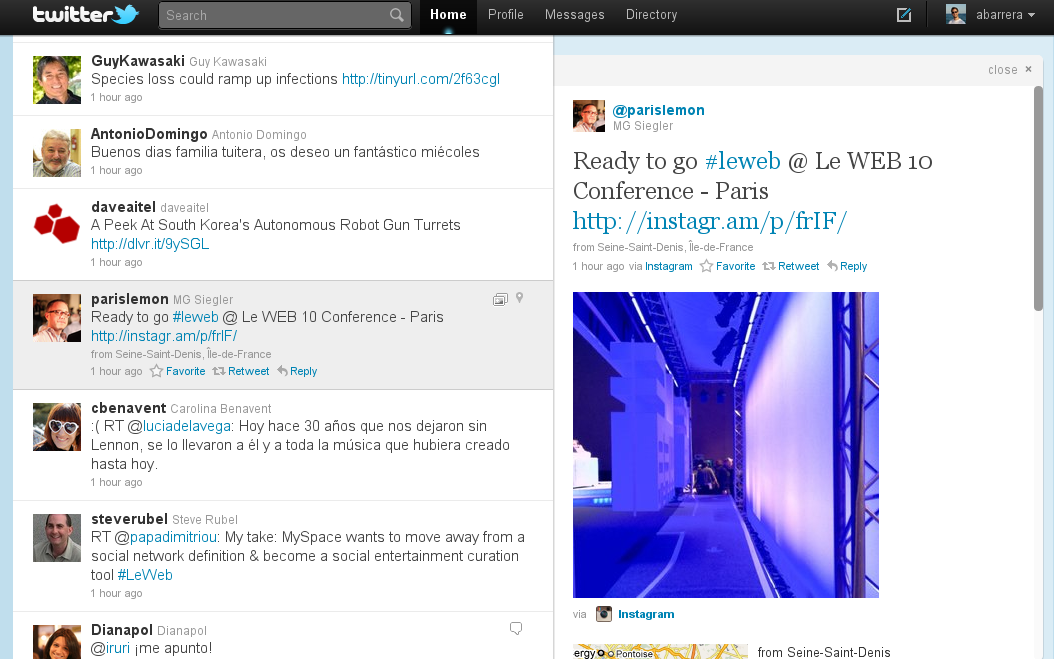Close the tweet details pane
The height and width of the screenshot is (659, 1054).
tap(1010, 70)
